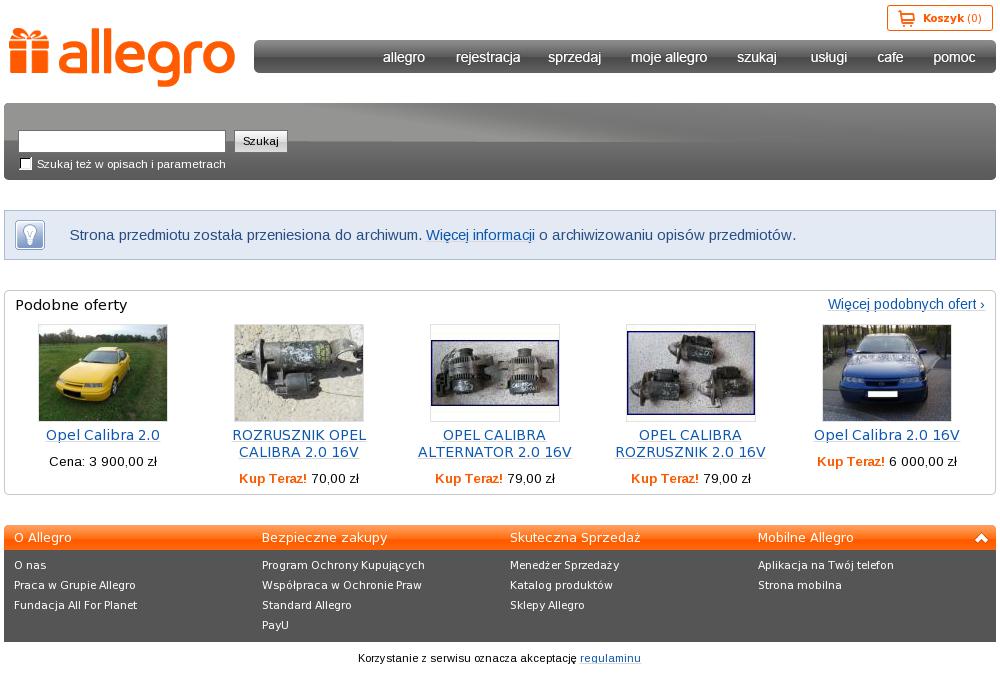Open yellow Opel Calibra car thumbnail
Viewport: 1000px width, 678px height.
click(103, 372)
